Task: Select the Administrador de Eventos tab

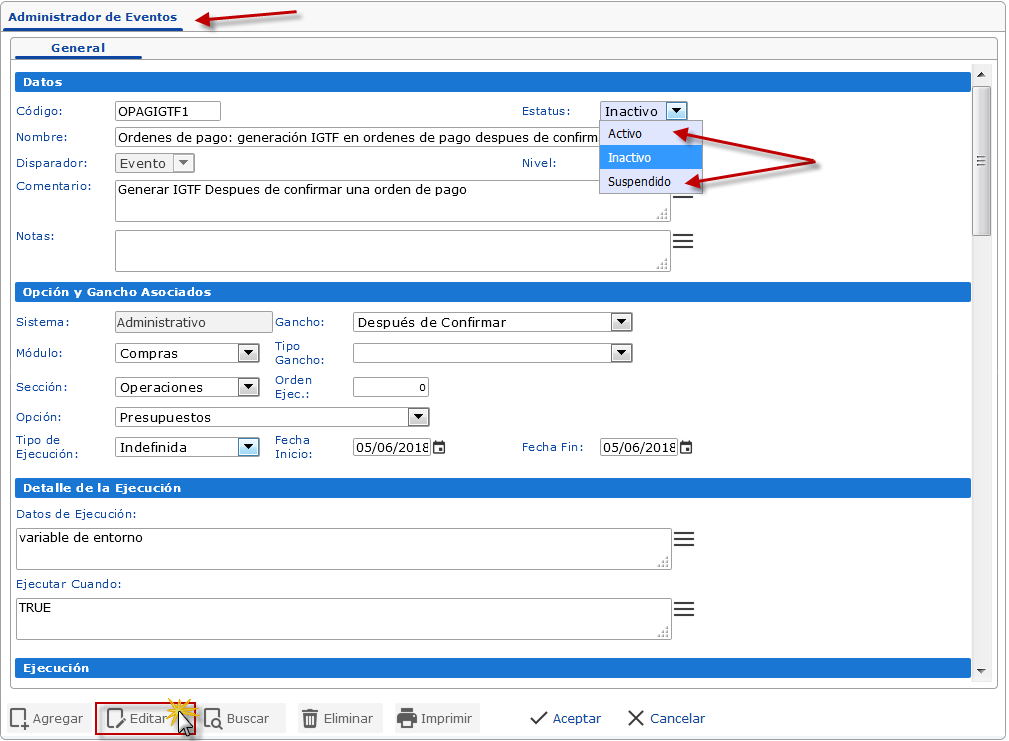Action: coord(93,17)
